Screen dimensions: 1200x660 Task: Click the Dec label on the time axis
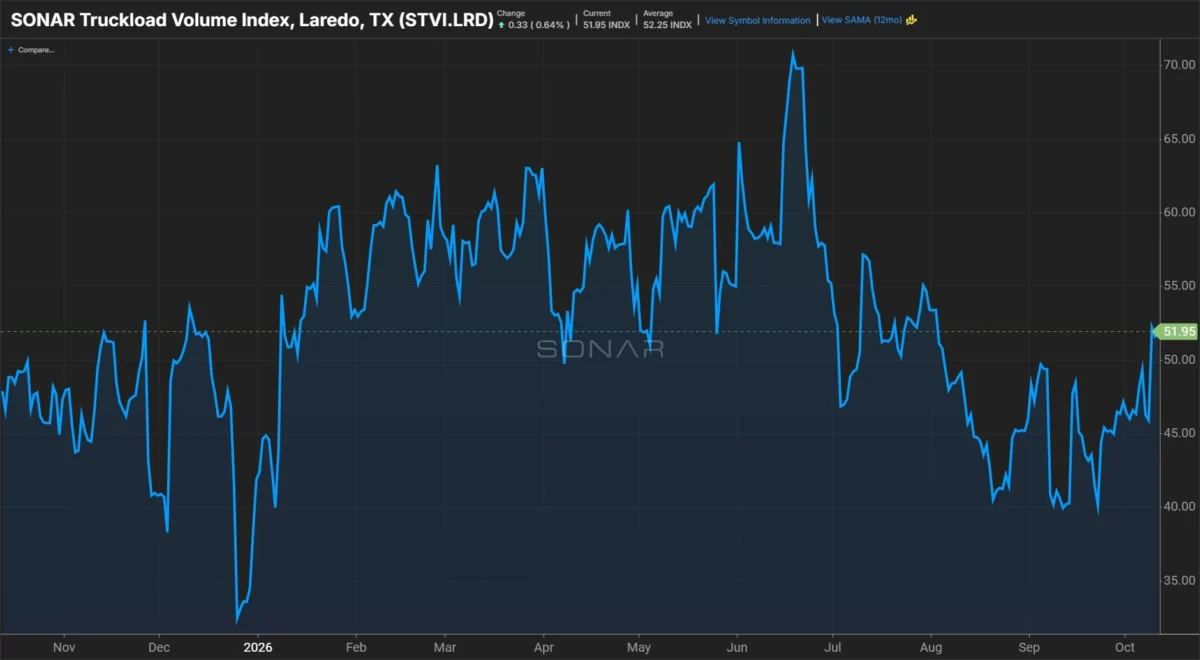[x=159, y=648]
